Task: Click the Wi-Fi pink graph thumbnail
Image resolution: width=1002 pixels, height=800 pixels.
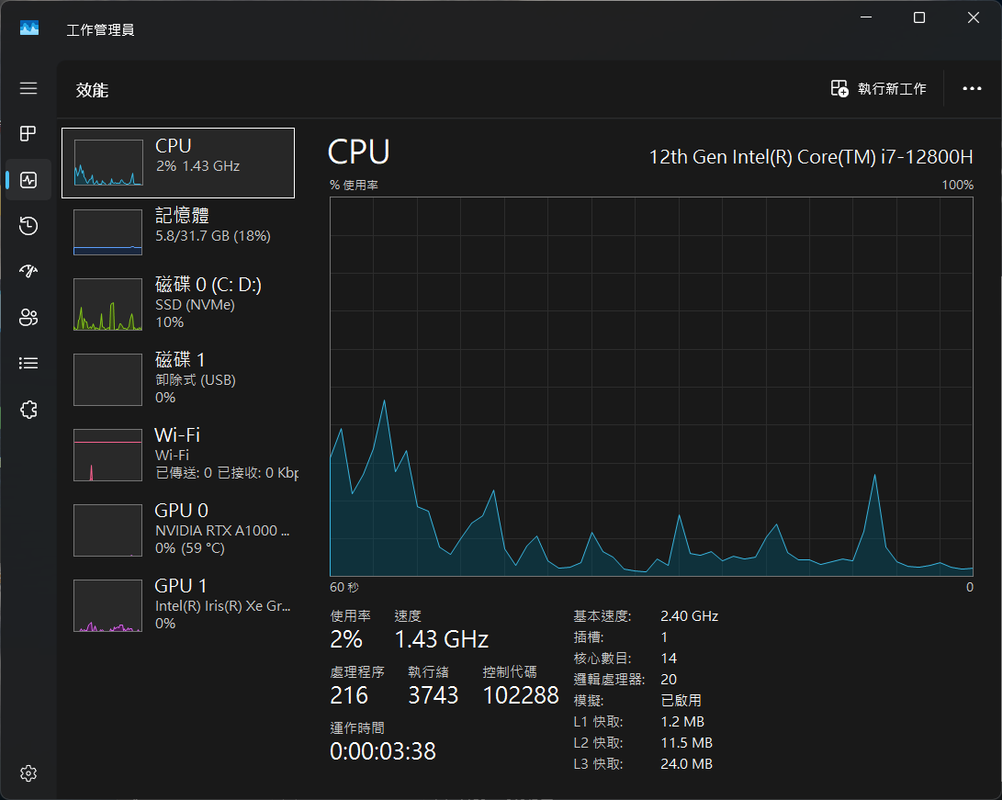Action: coord(108,455)
